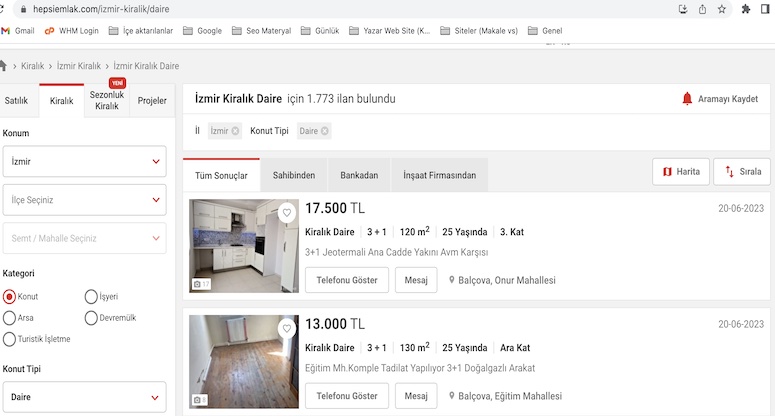Open the İlçe Seçiniz dropdown

tap(85, 200)
